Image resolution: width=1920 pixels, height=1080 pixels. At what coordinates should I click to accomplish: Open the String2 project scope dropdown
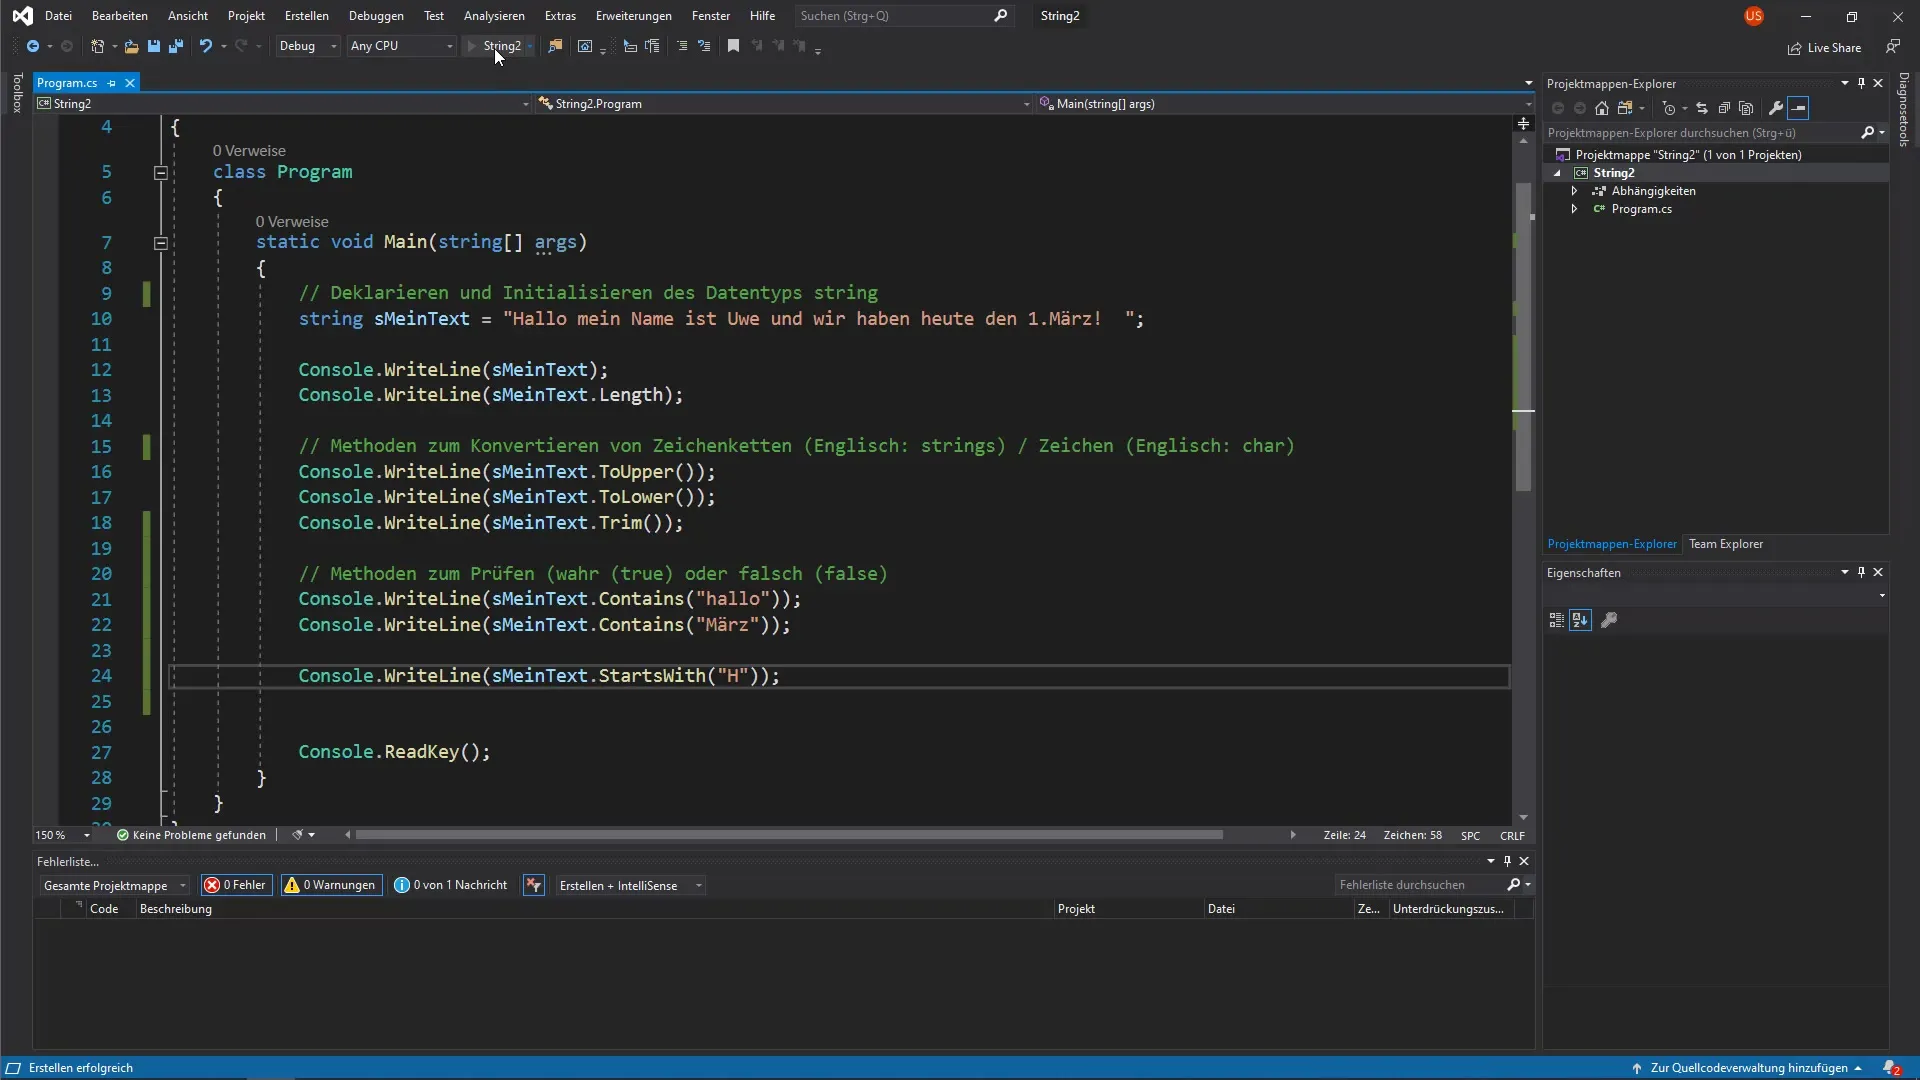[283, 104]
